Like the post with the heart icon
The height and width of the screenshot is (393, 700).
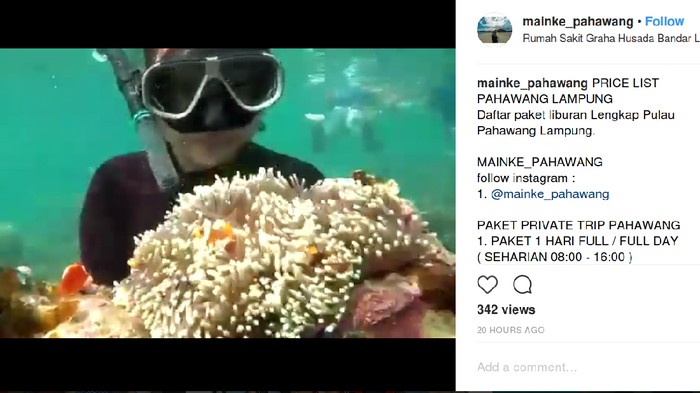pyautogui.click(x=488, y=284)
